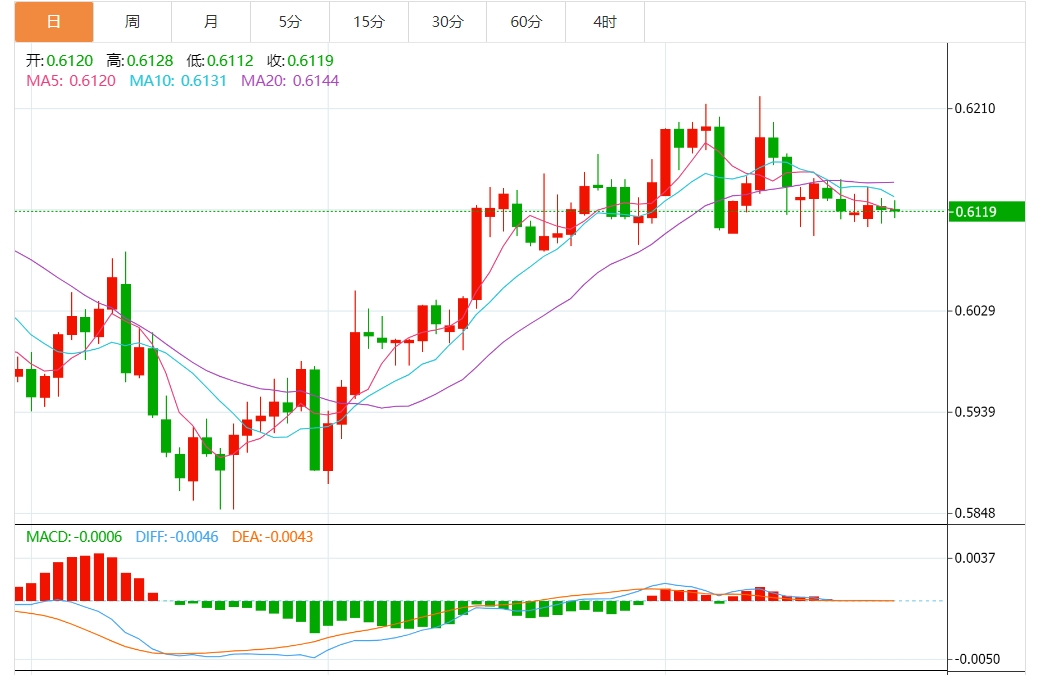The image size is (1044, 675).
Task: Open the 月 (monthly) chart tab
Action: point(211,22)
